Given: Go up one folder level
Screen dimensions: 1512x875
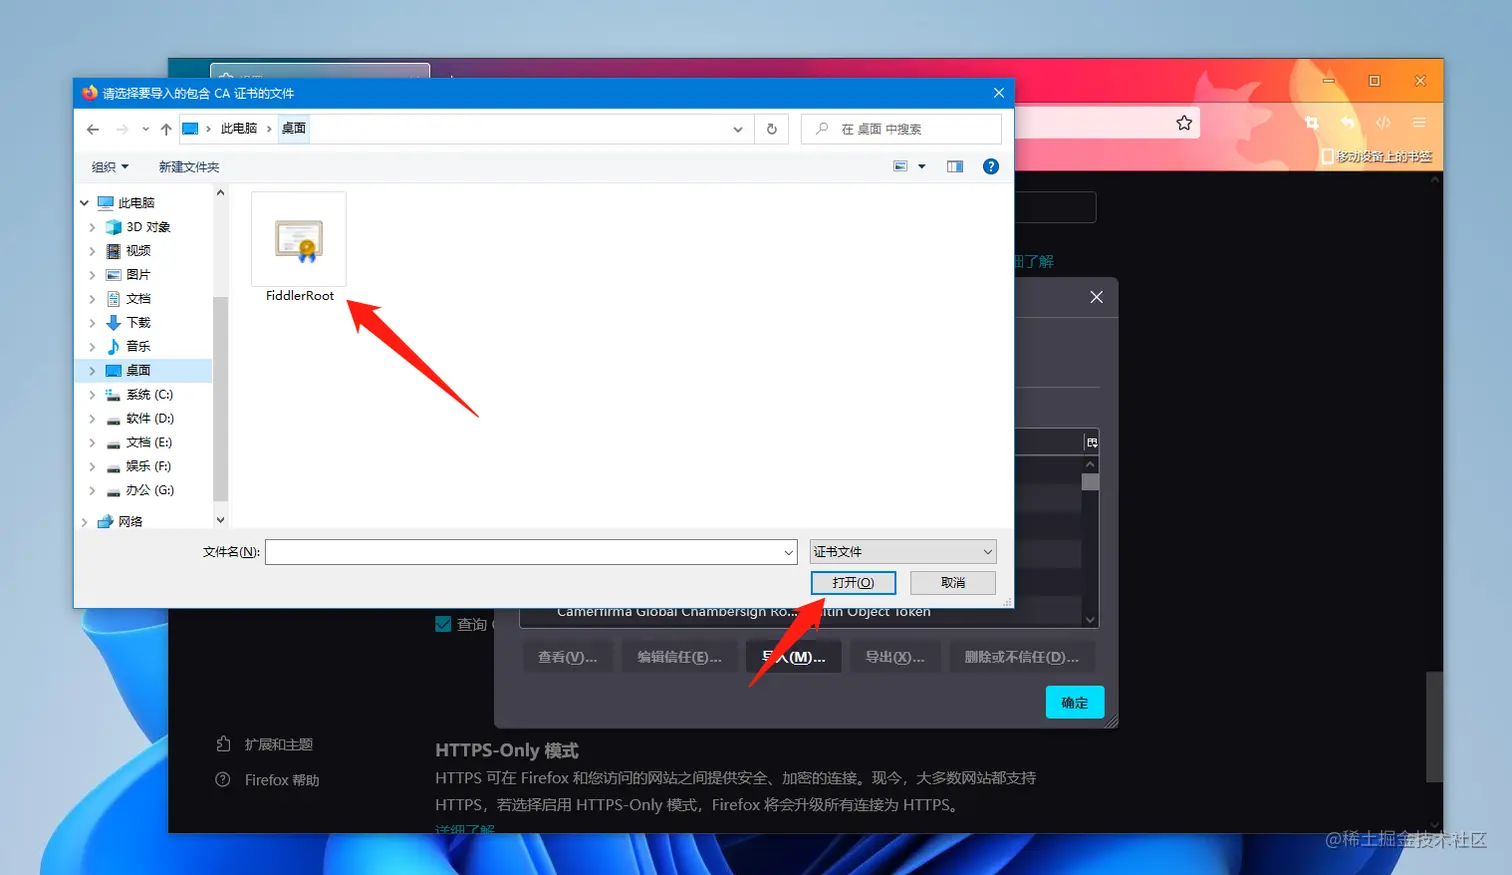Looking at the screenshot, I should click(166, 129).
